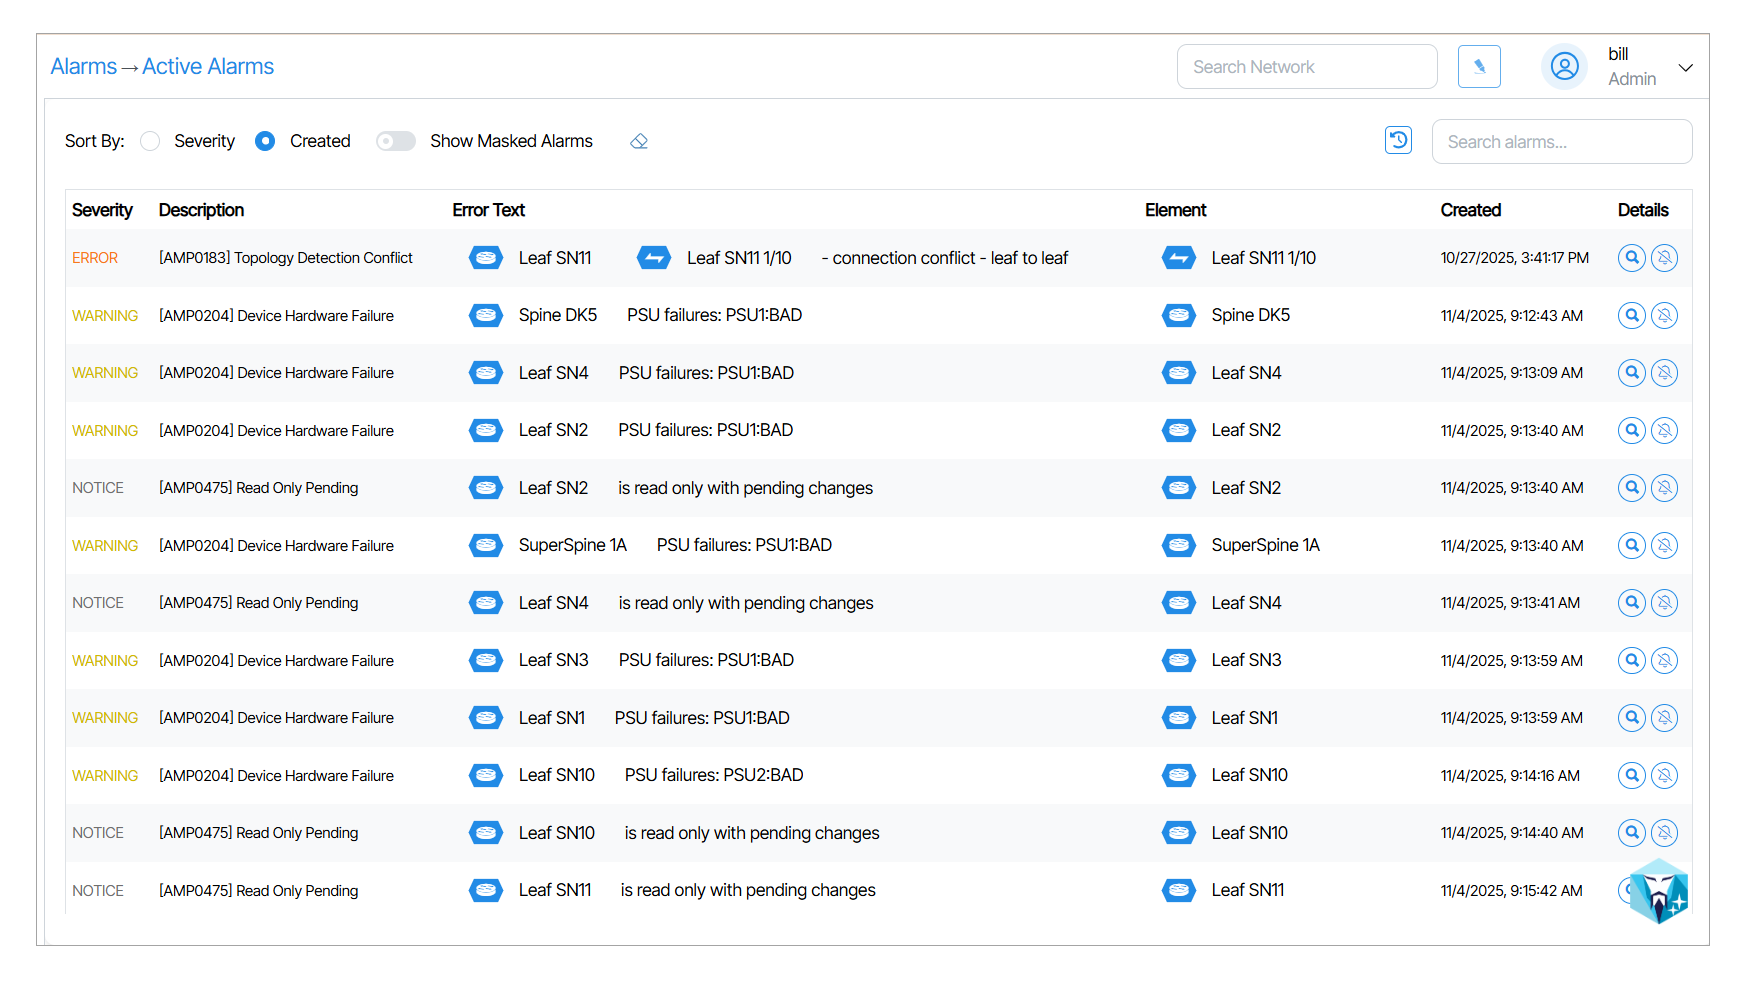This screenshot has width=1747, height=984.
Task: Go to Alarms in the breadcrumb
Action: pyautogui.click(x=84, y=67)
